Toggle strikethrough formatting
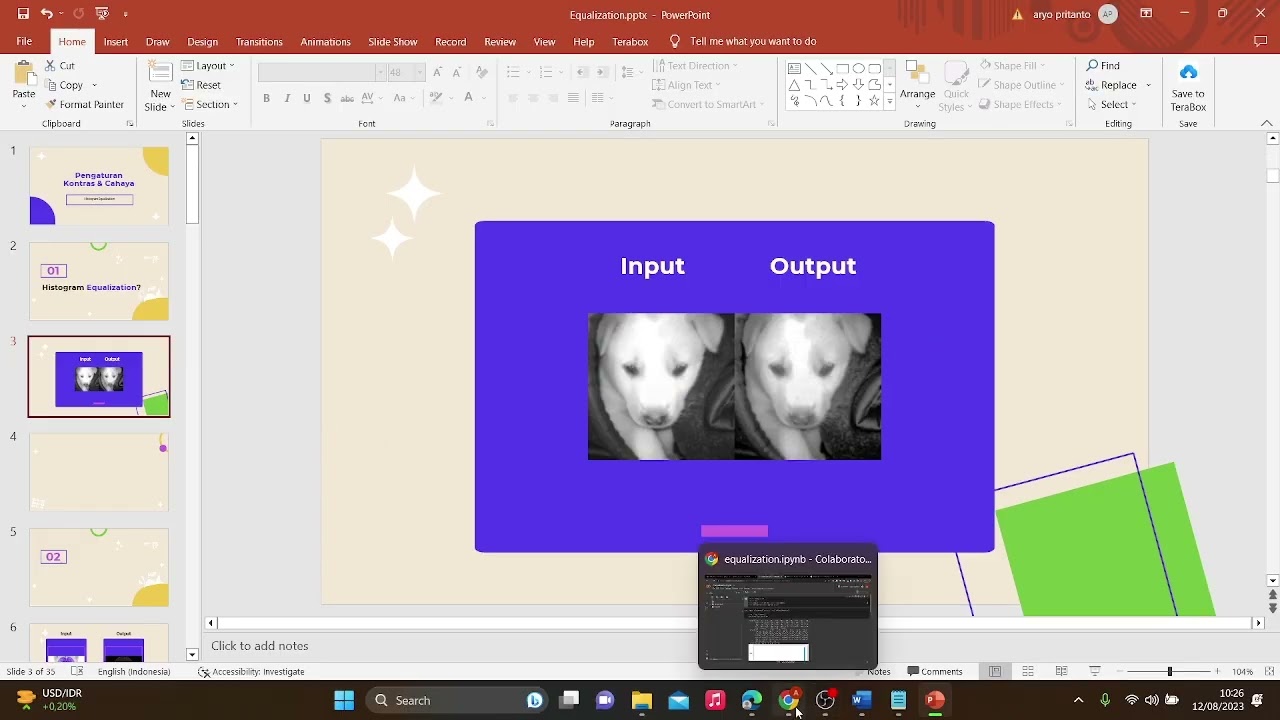The image size is (1280, 720). click(347, 98)
